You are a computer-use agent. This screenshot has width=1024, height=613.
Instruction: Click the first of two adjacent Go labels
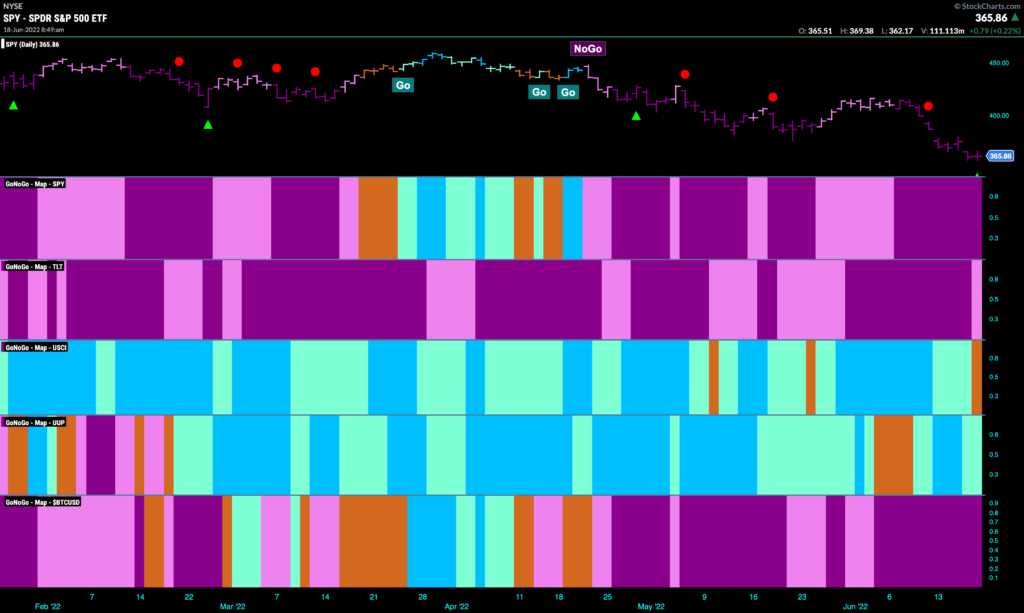(x=539, y=92)
